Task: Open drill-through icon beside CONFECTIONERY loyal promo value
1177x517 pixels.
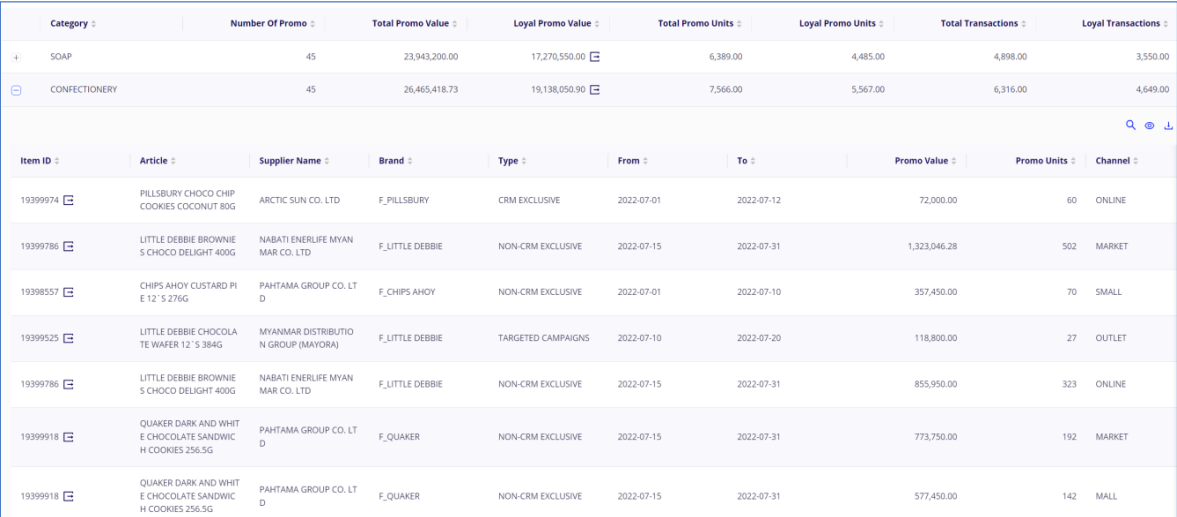Action: 595,90
